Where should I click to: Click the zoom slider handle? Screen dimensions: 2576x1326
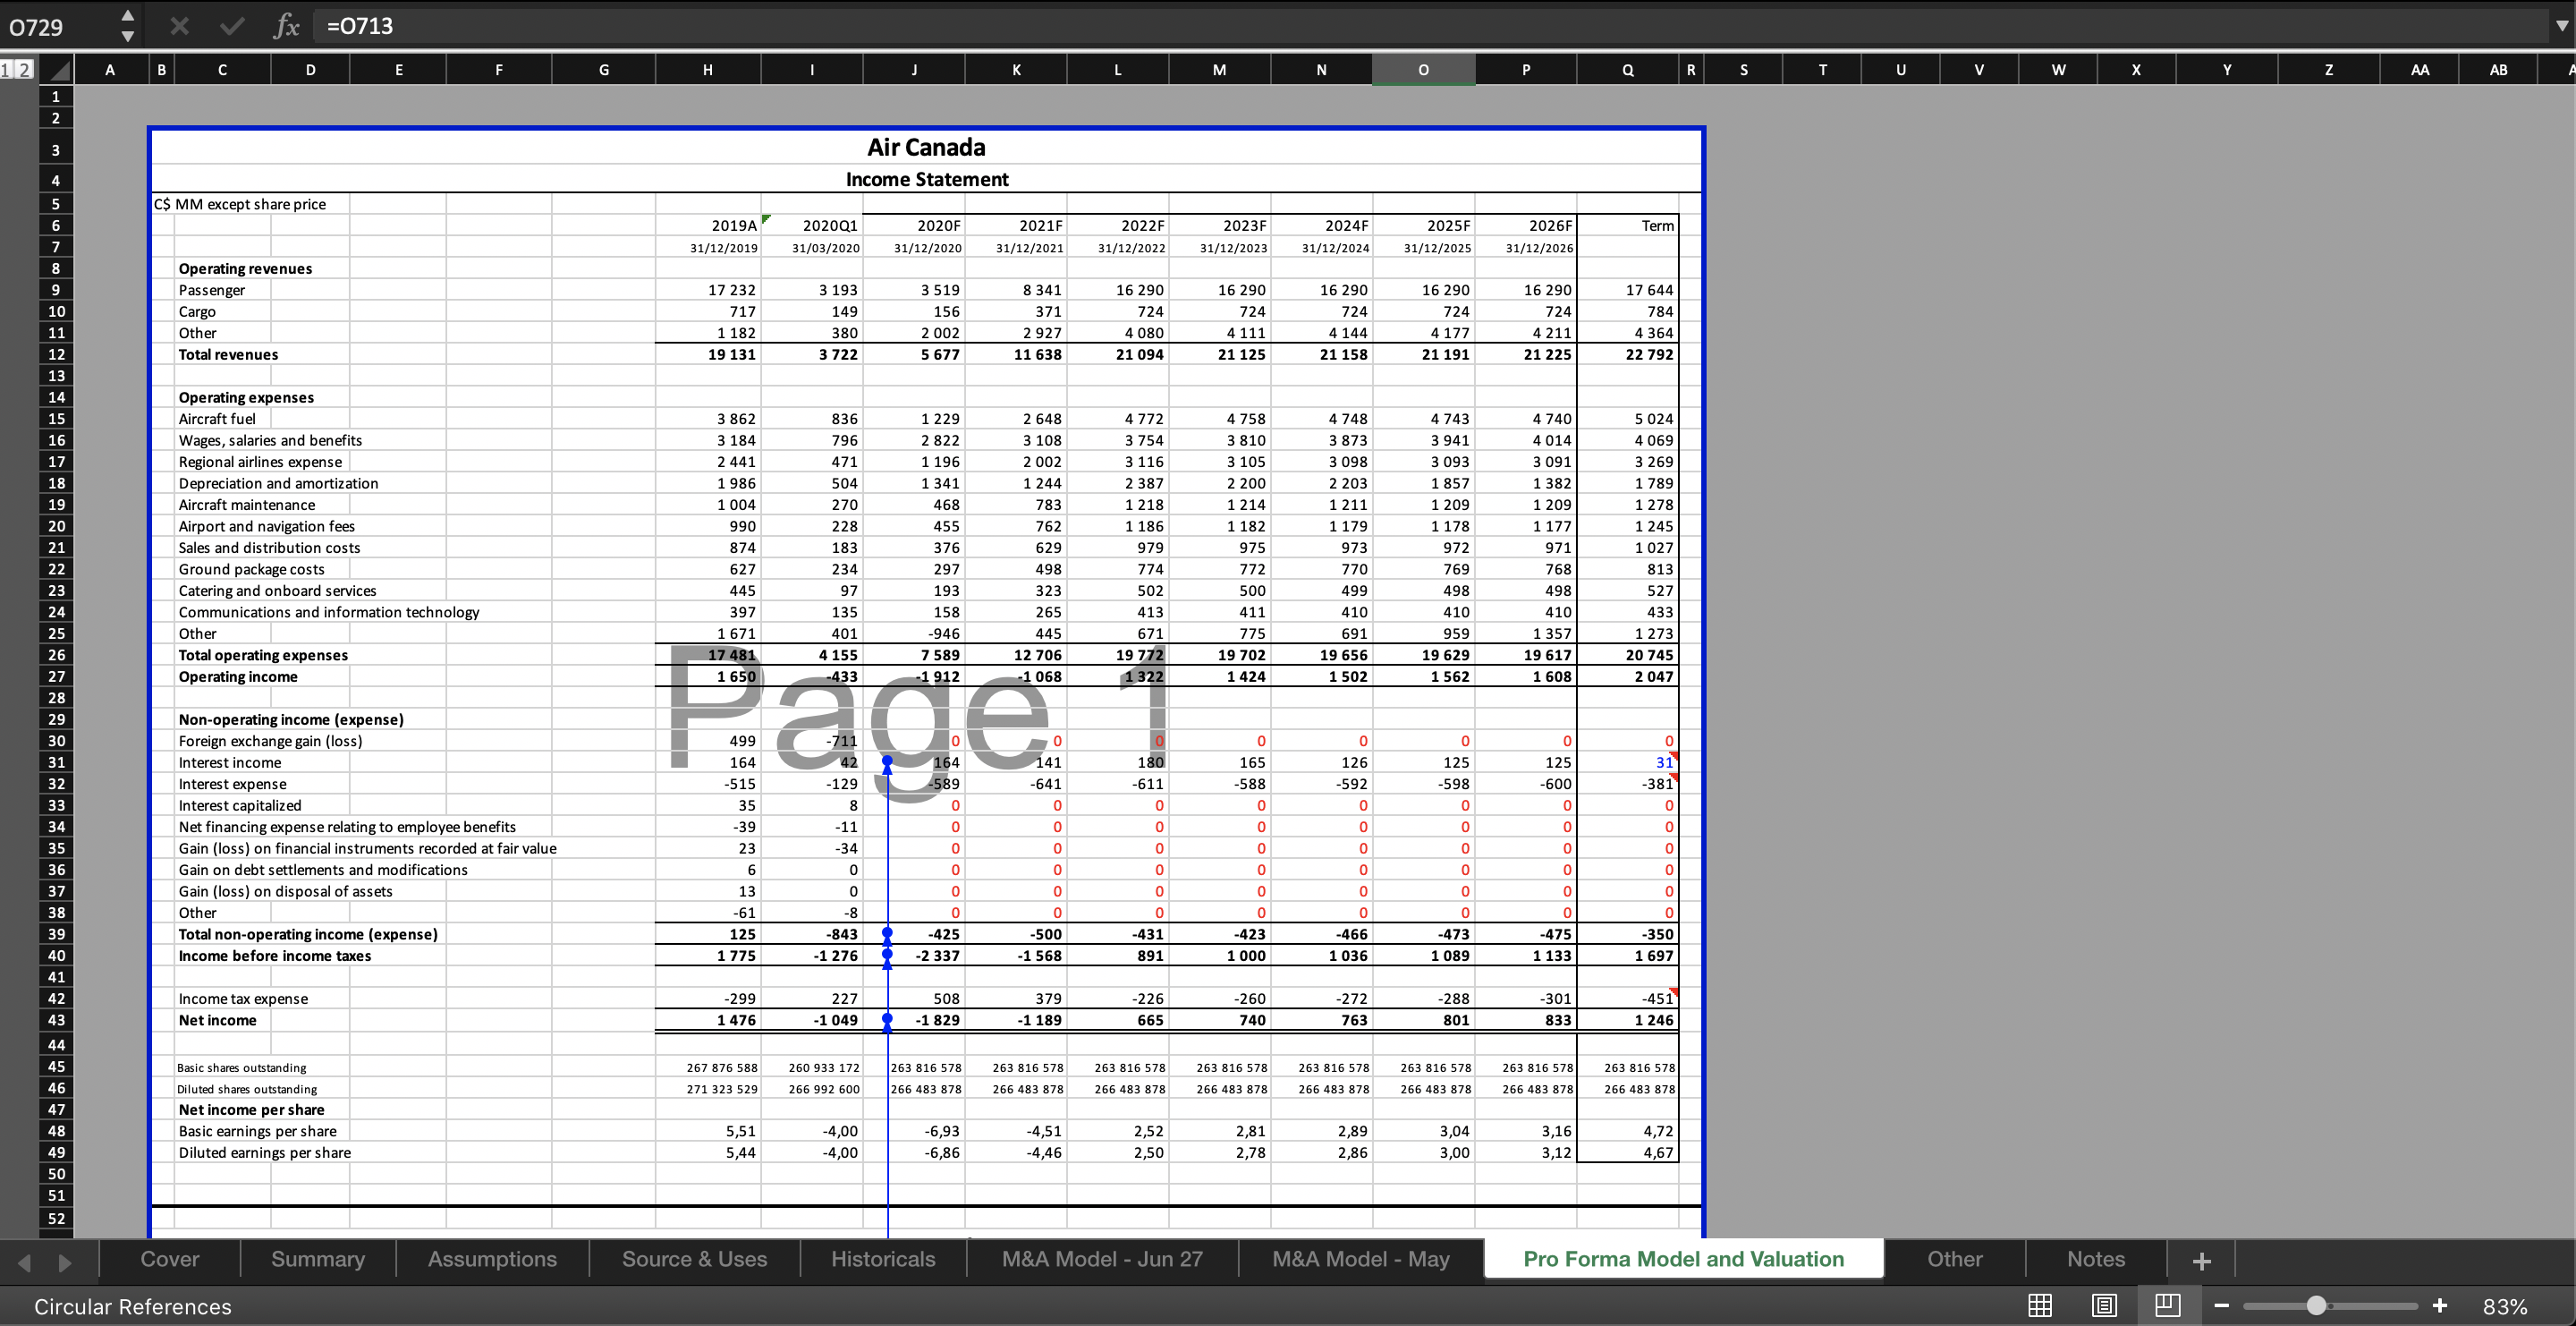(2316, 1305)
